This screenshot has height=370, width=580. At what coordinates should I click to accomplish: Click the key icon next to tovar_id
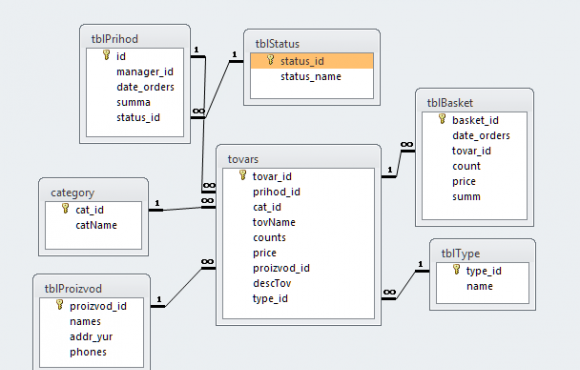click(x=243, y=175)
